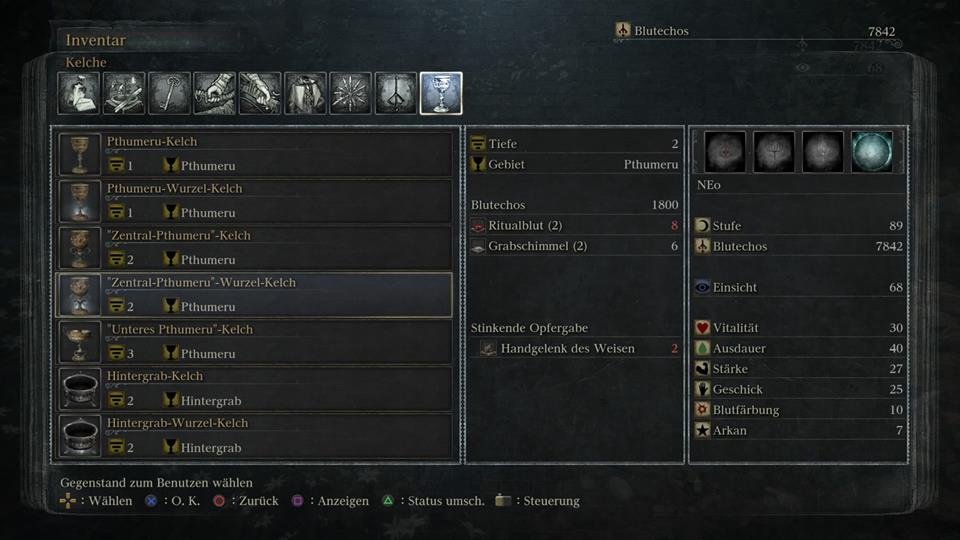Image resolution: width=960 pixels, height=540 pixels.
Task: Select the first empty rune slot
Action: coord(725,151)
